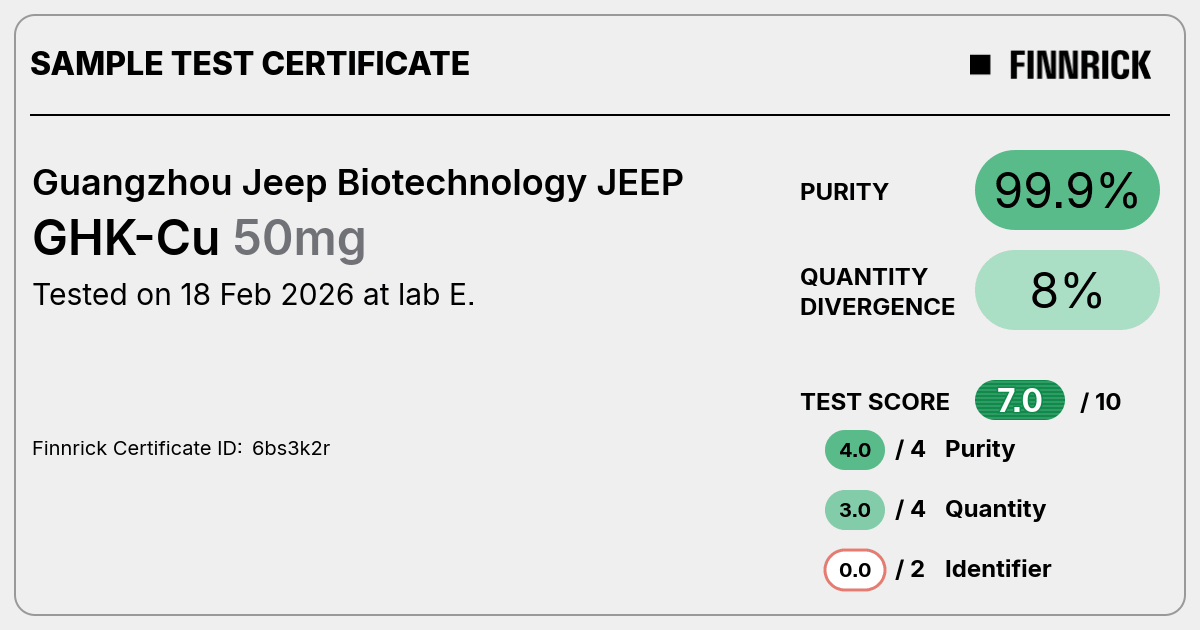Click the GHK-Cu product name
Viewport: 1200px width, 630px height.
126,239
